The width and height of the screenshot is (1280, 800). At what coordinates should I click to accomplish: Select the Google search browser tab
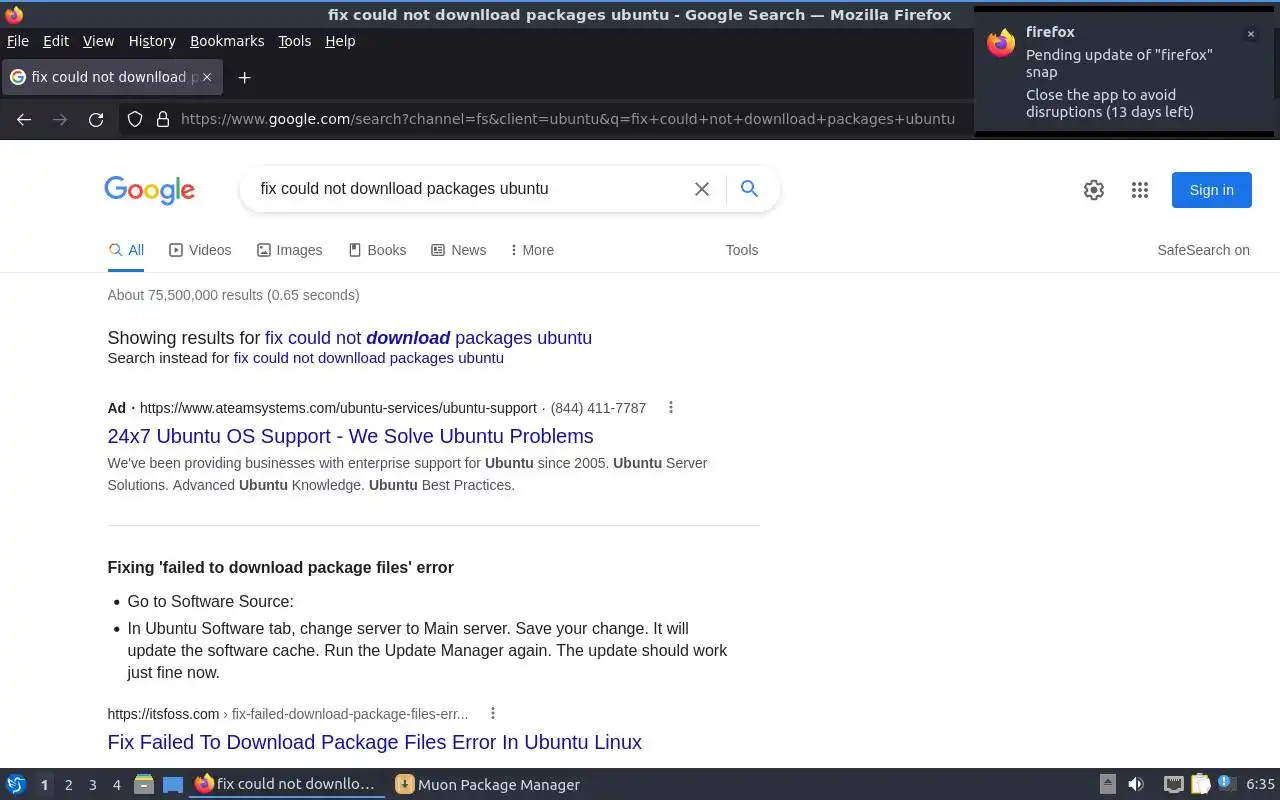click(113, 77)
